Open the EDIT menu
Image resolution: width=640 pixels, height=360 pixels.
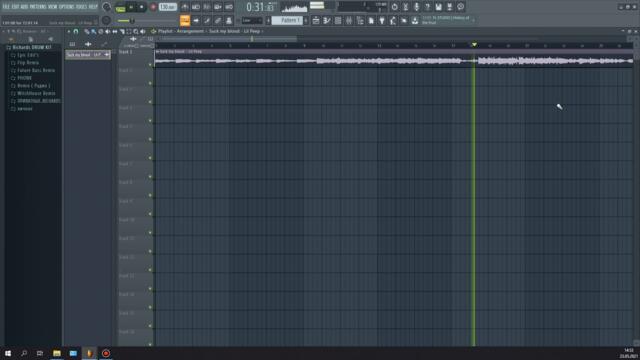15,7
